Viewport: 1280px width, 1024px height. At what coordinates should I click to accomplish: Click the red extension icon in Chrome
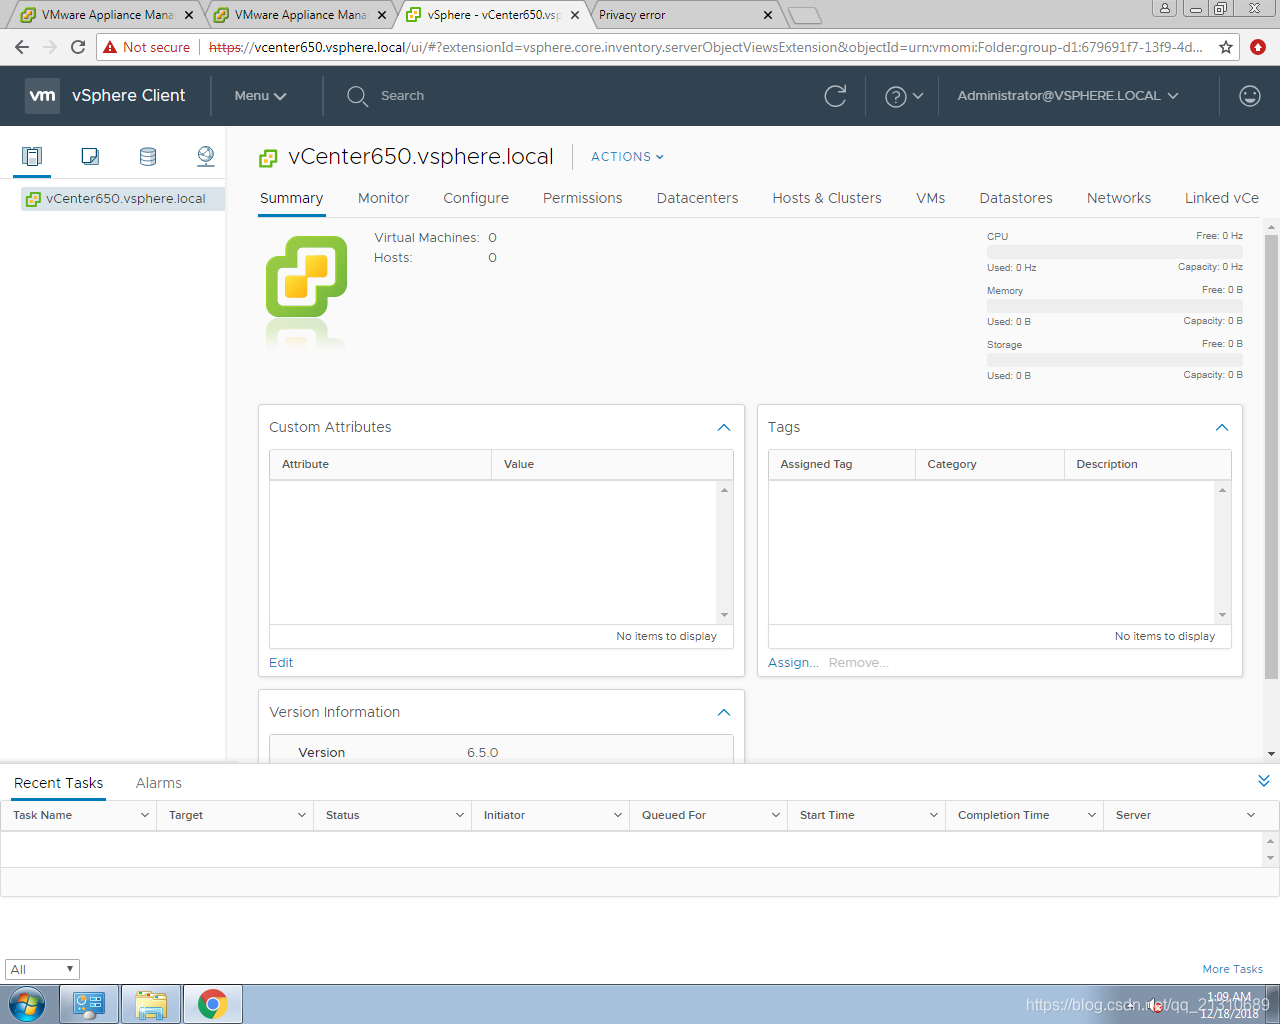1258,47
